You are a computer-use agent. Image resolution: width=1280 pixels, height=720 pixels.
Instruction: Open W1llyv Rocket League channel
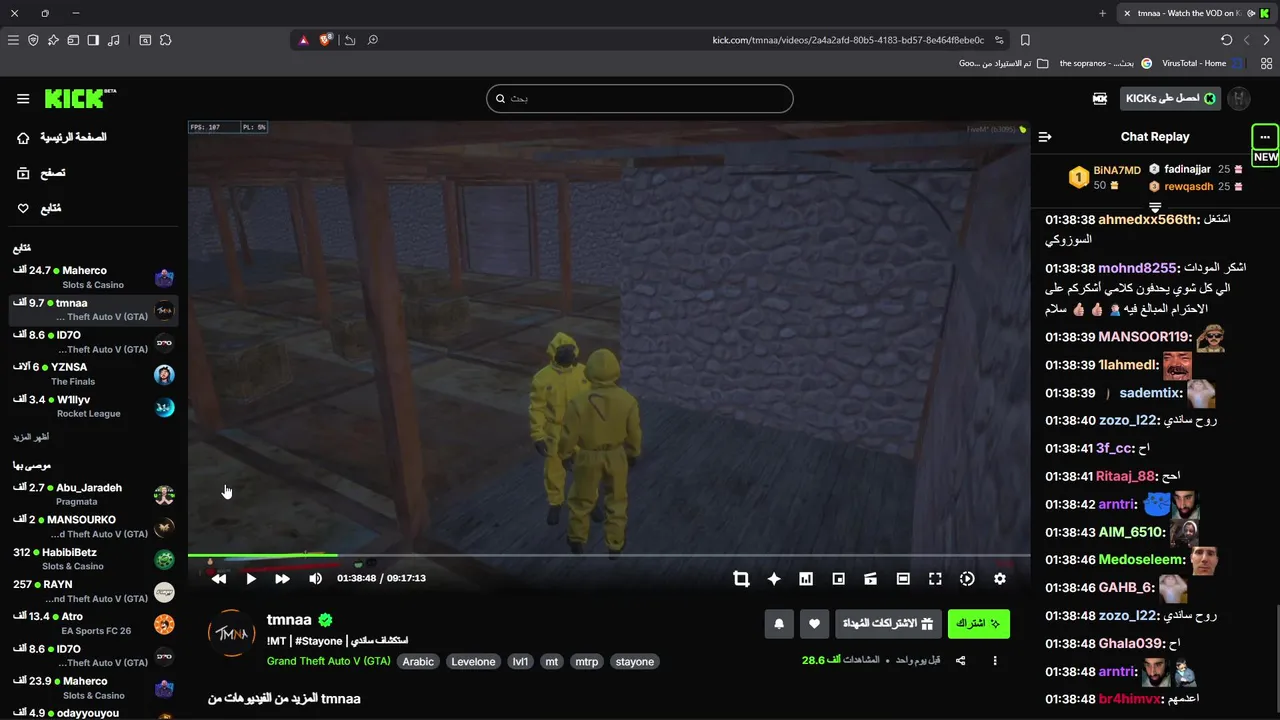click(x=94, y=406)
